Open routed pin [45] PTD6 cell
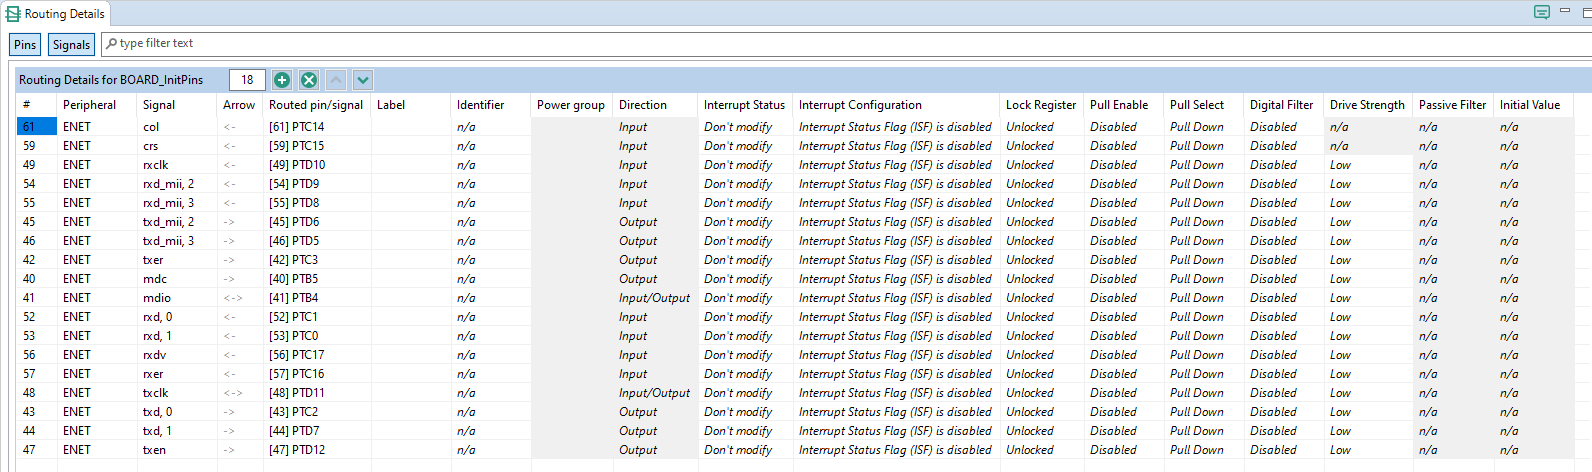Screen dimensions: 1592x472 point(317,222)
